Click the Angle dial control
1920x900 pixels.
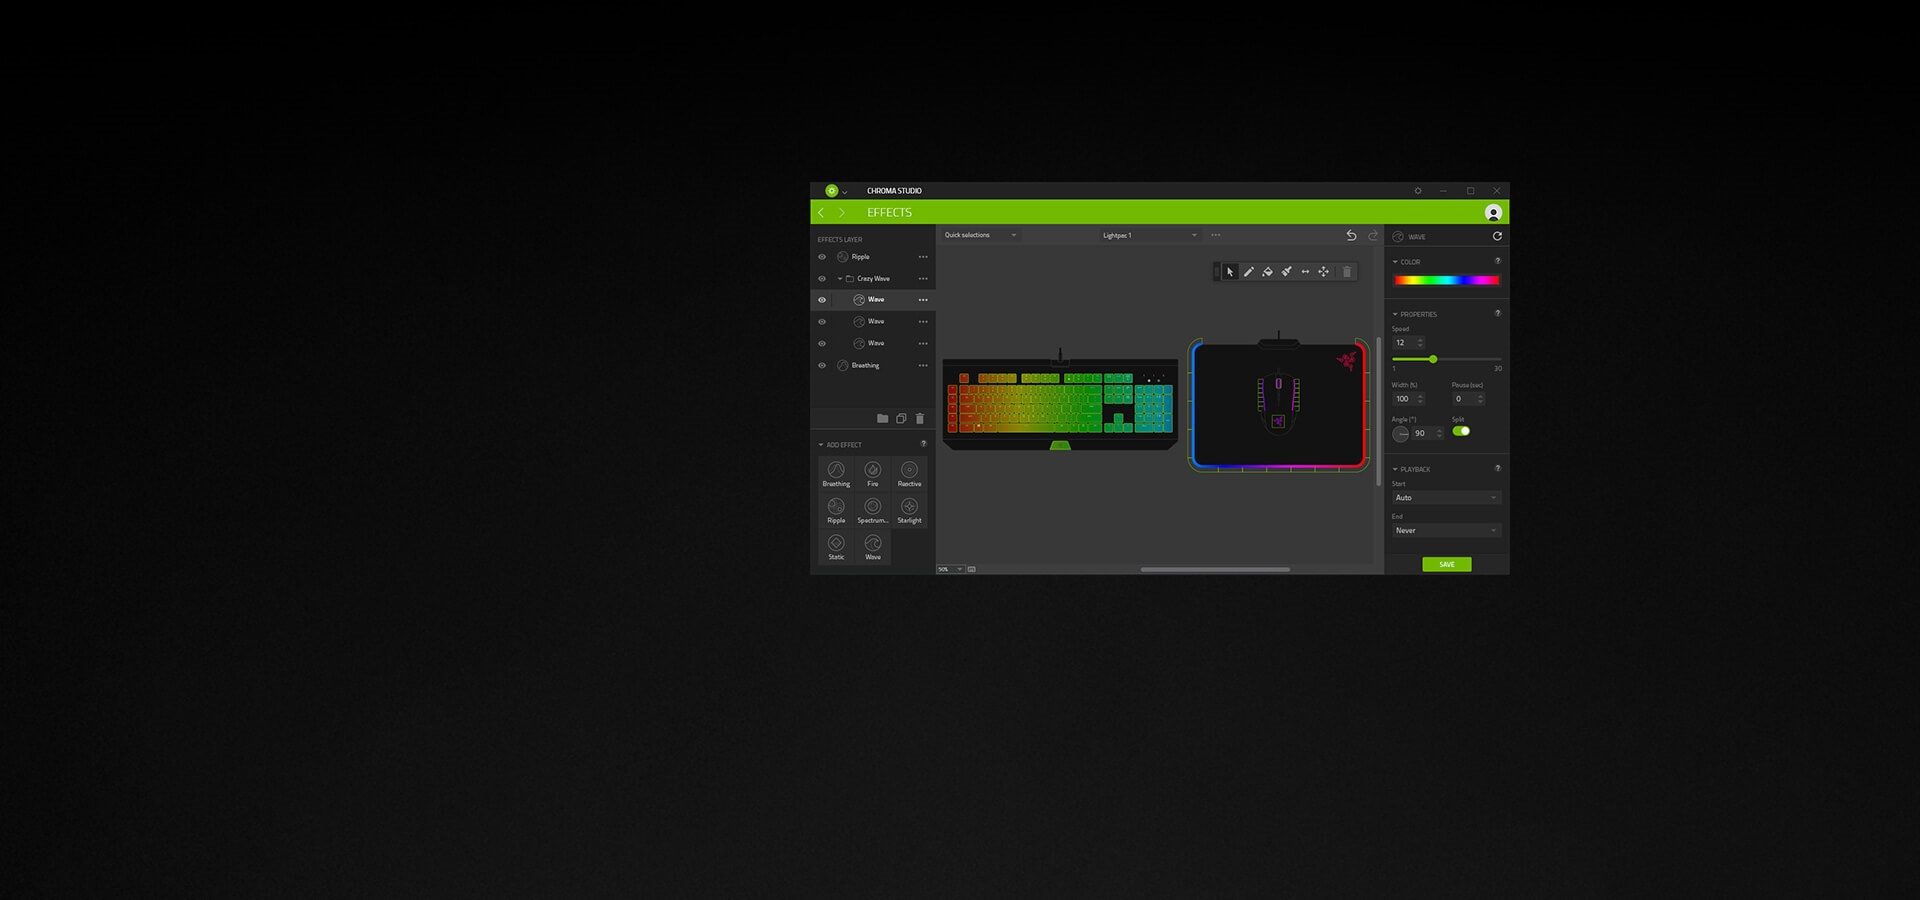(x=1401, y=434)
